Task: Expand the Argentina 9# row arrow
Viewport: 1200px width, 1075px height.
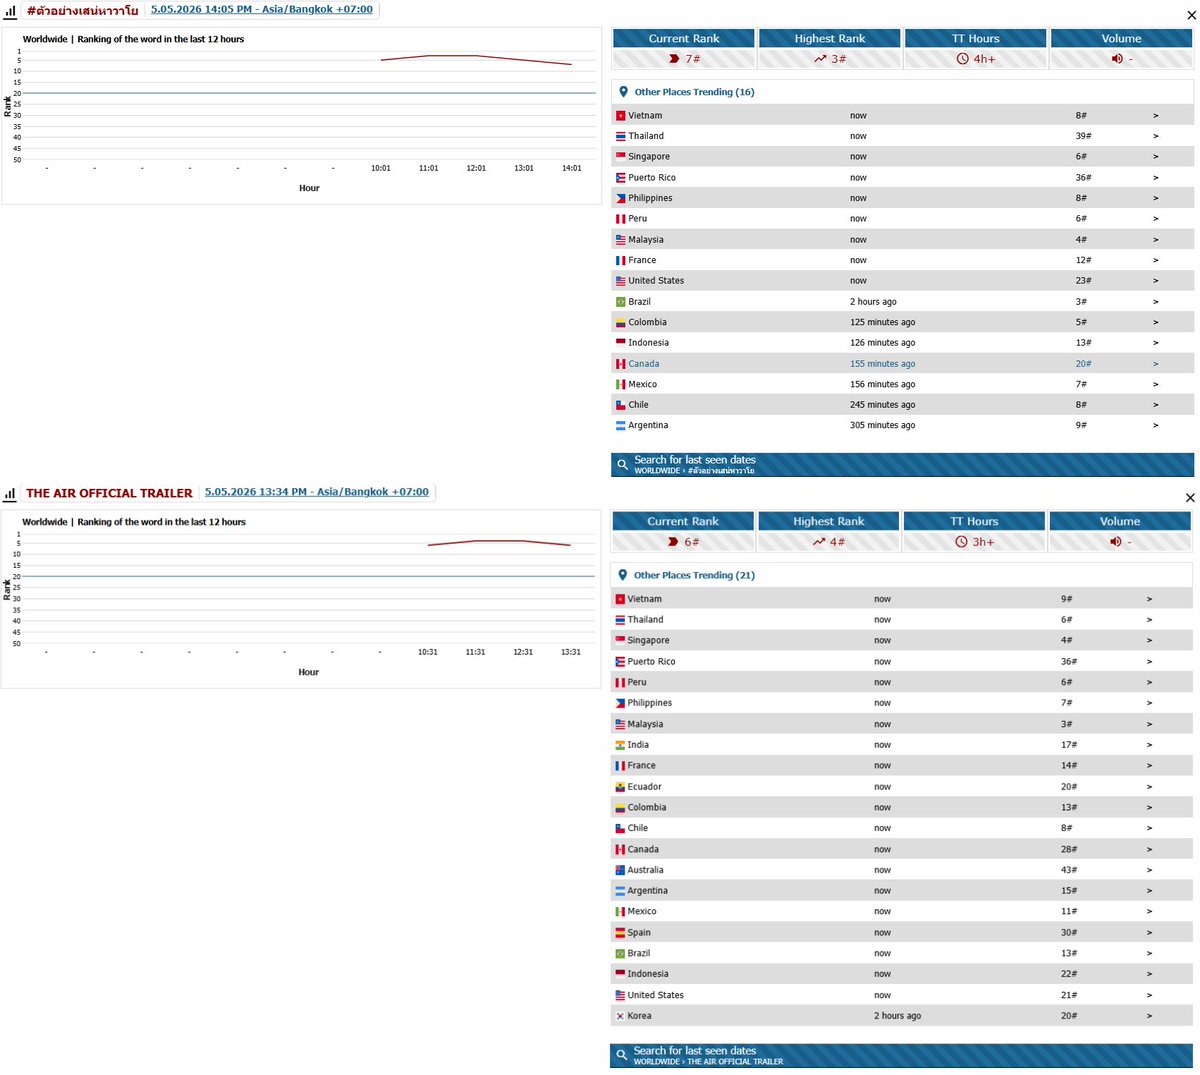Action: coord(1156,426)
